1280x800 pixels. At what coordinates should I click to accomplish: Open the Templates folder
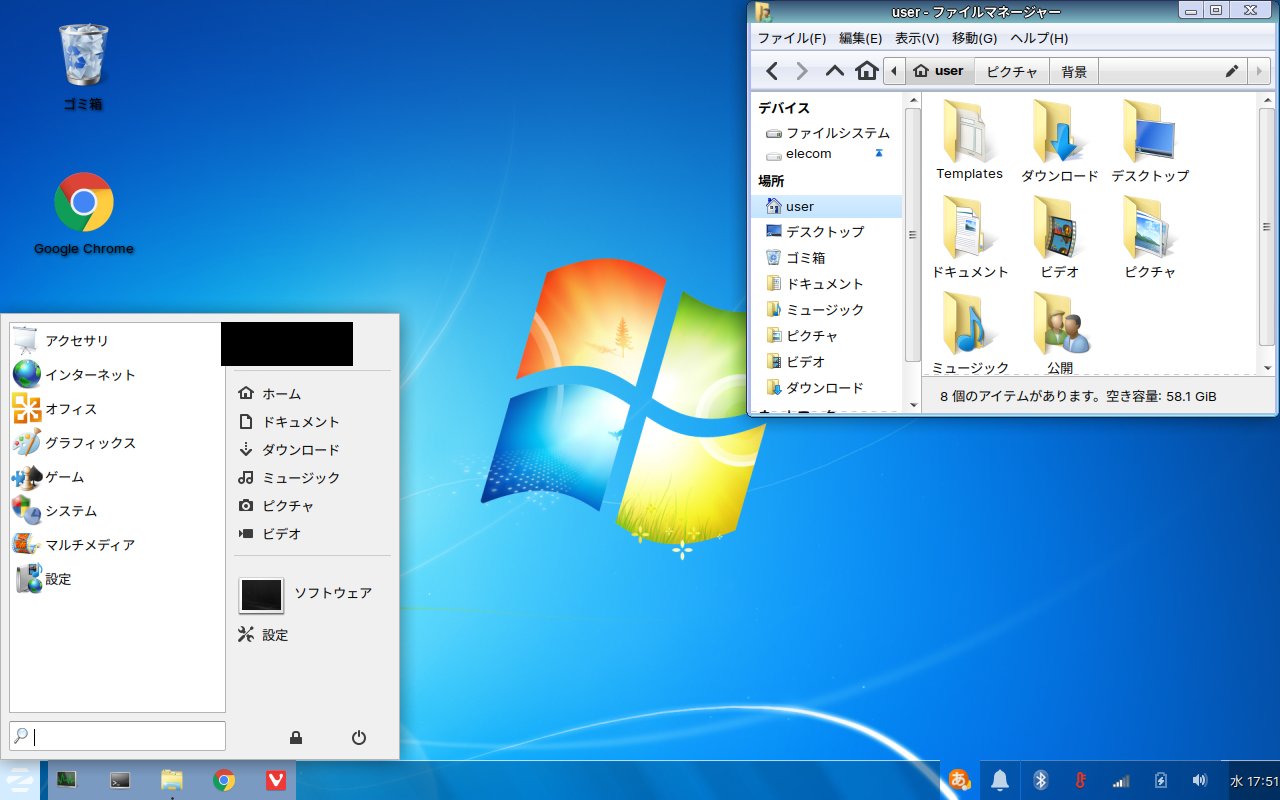(x=969, y=140)
